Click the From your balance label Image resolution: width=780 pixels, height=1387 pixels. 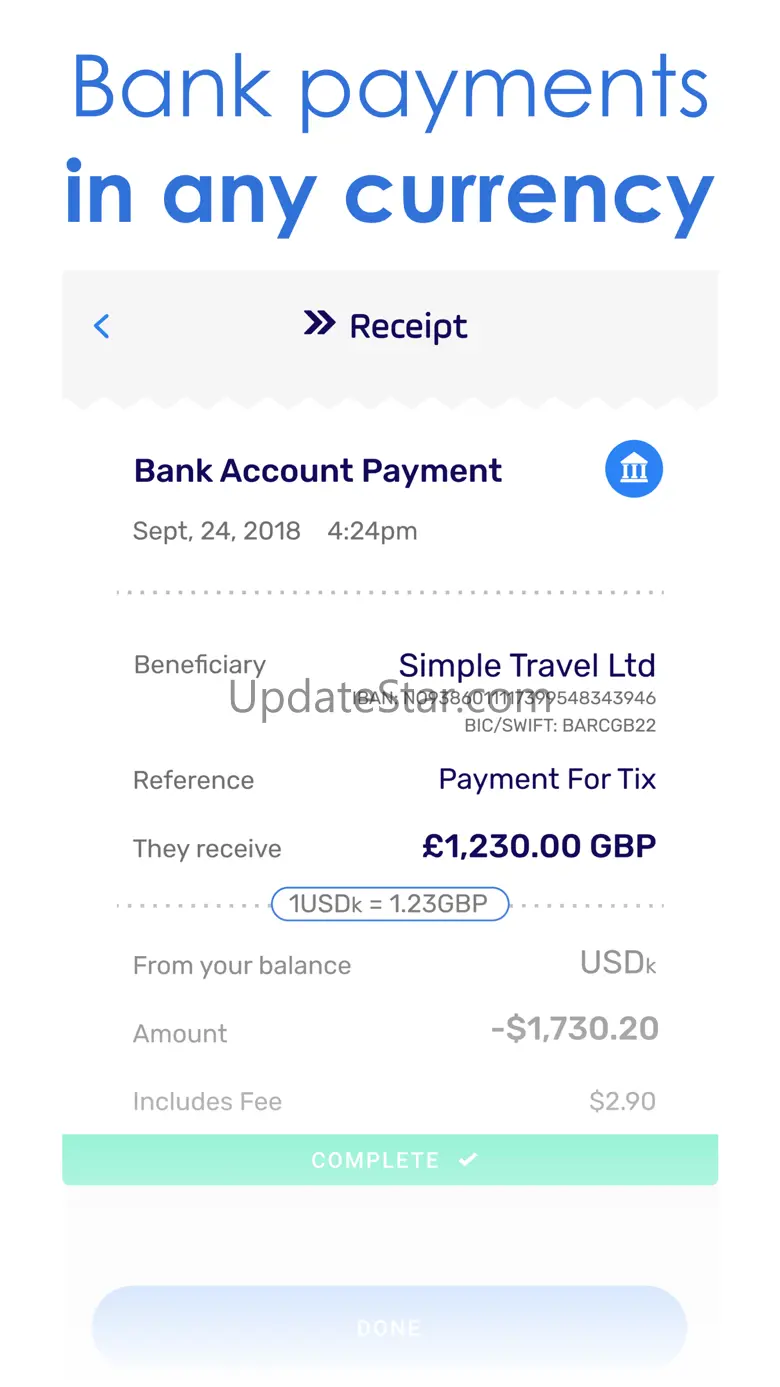tap(242, 966)
